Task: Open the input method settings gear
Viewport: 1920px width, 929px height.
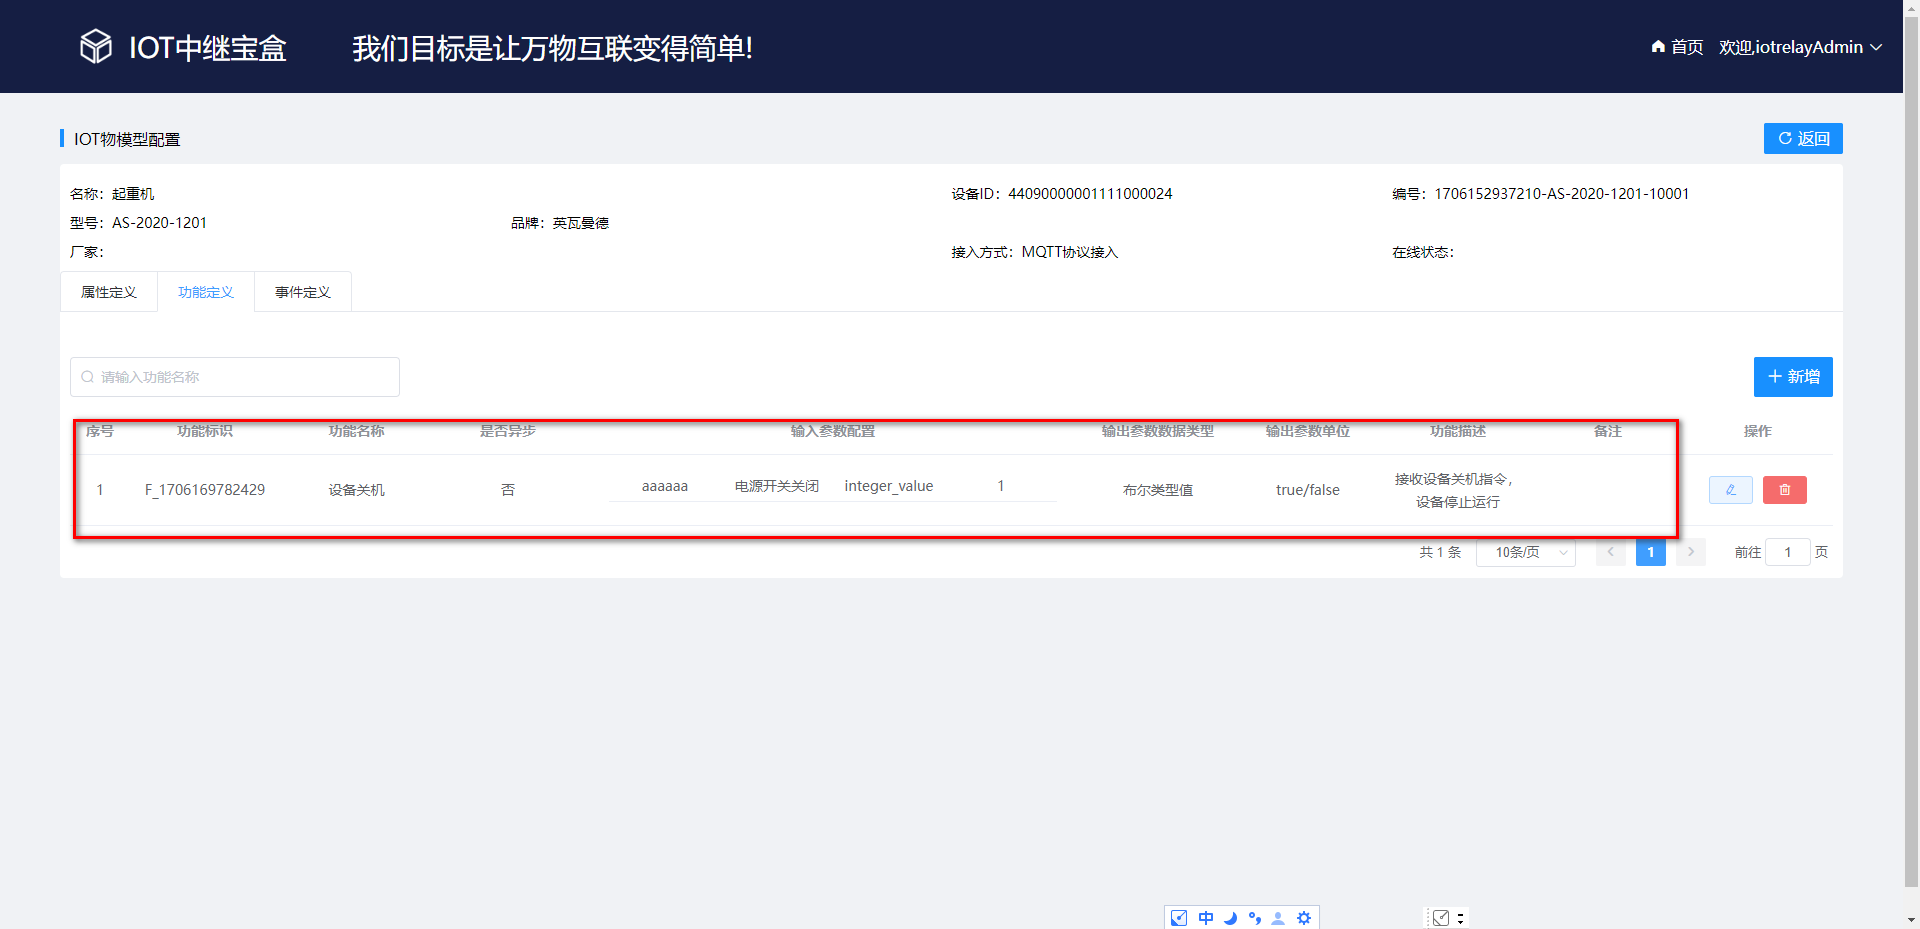Action: tap(1303, 917)
